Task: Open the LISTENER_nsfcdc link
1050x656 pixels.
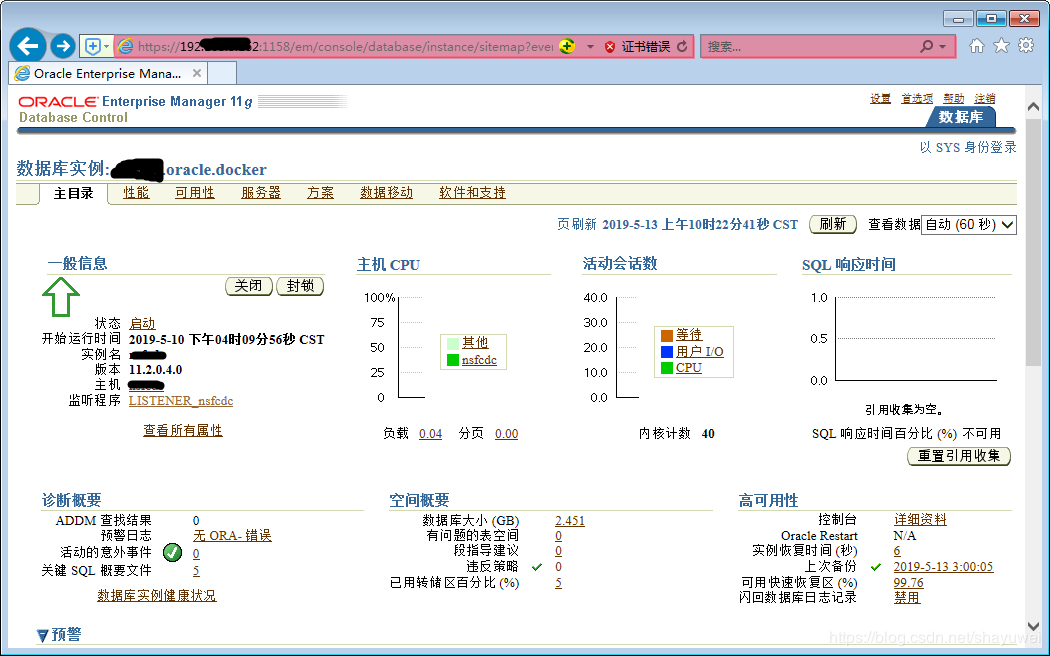Action: (x=181, y=400)
